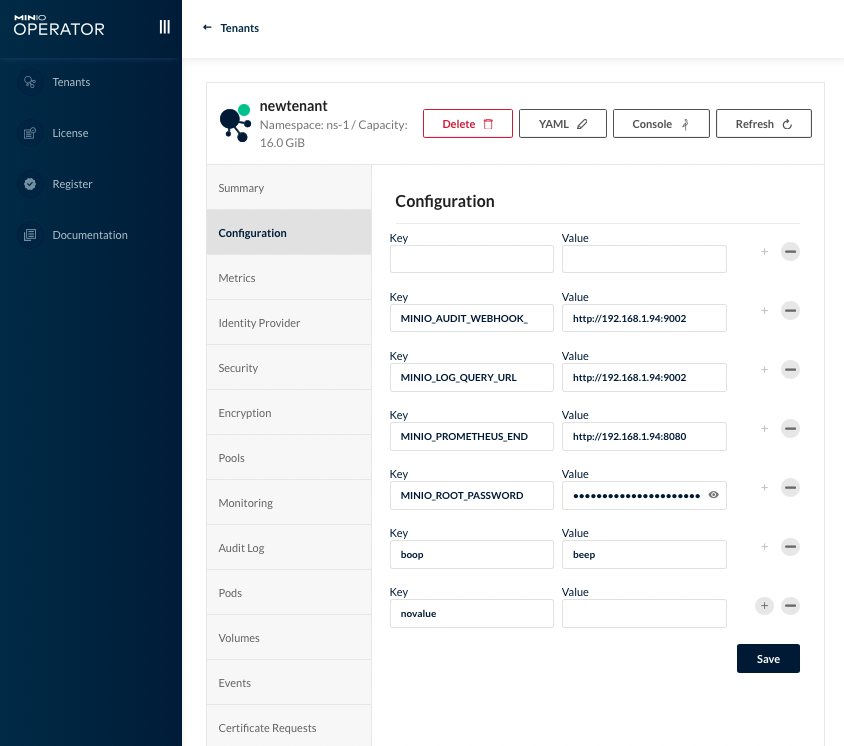
Task: Switch to the Security tab
Action: (x=289, y=368)
